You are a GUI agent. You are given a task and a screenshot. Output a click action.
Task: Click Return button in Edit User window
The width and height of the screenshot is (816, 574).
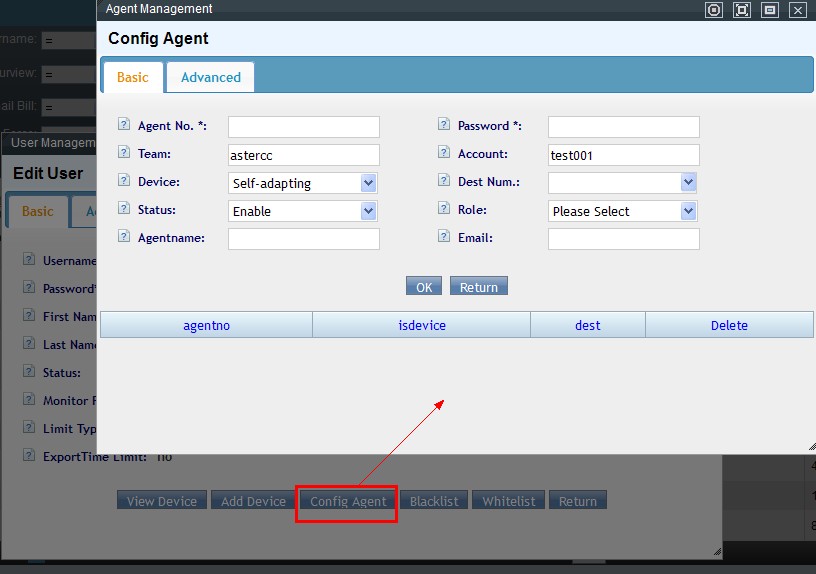click(x=578, y=501)
